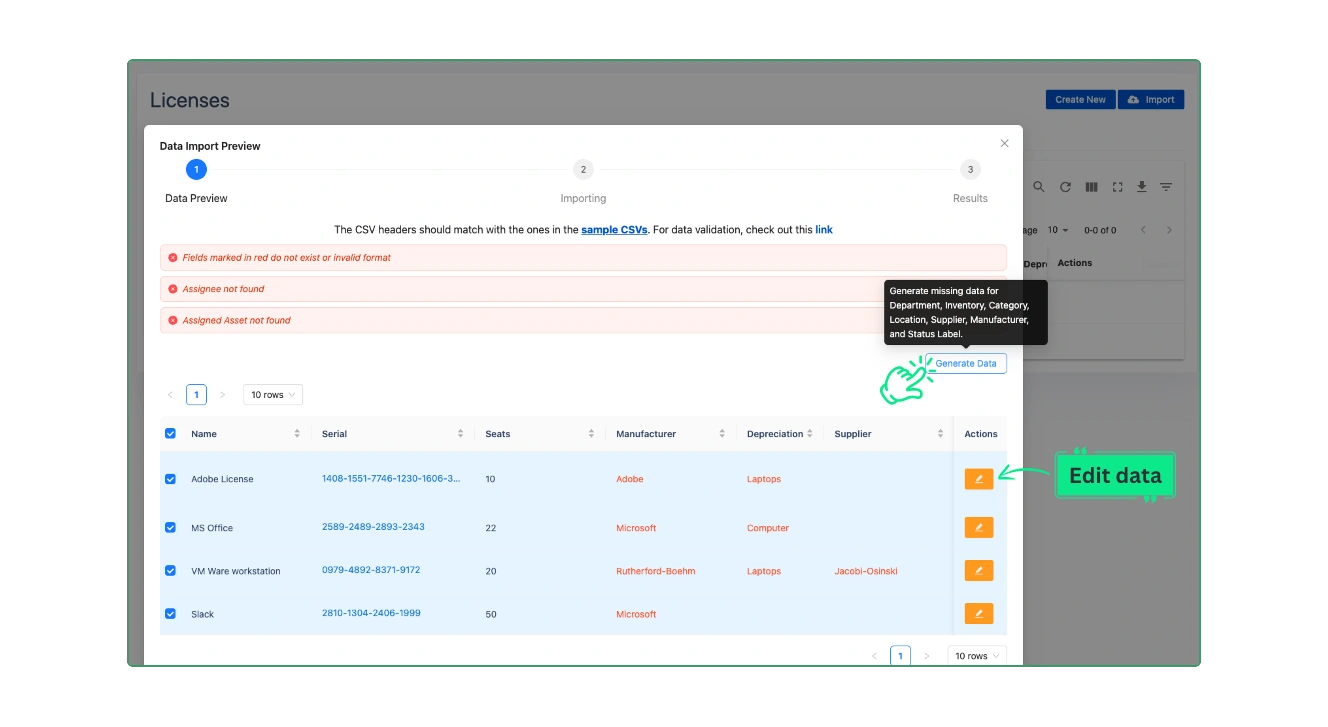Close the Data Import Preview dialog
Screen dimensions: 1328x727
pyautogui.click(x=1004, y=143)
